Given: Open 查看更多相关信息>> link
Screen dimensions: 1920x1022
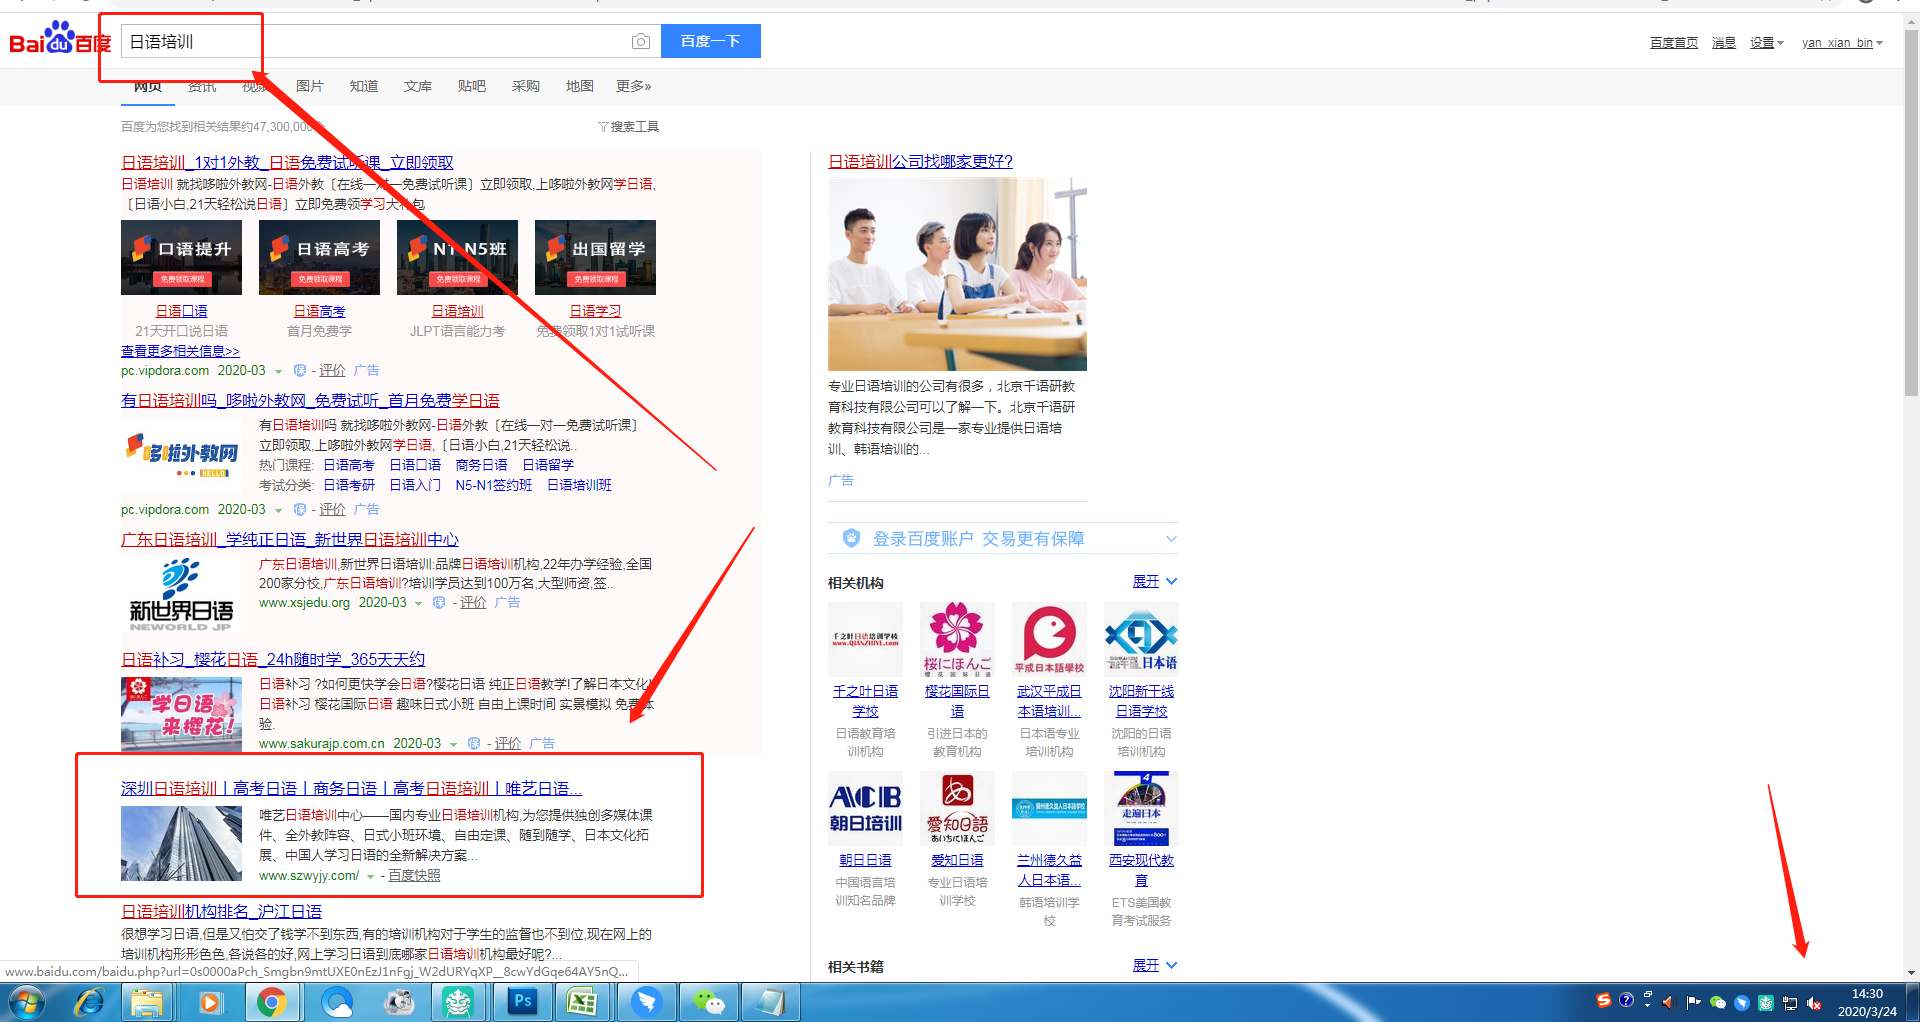Looking at the screenshot, I should click(x=180, y=351).
